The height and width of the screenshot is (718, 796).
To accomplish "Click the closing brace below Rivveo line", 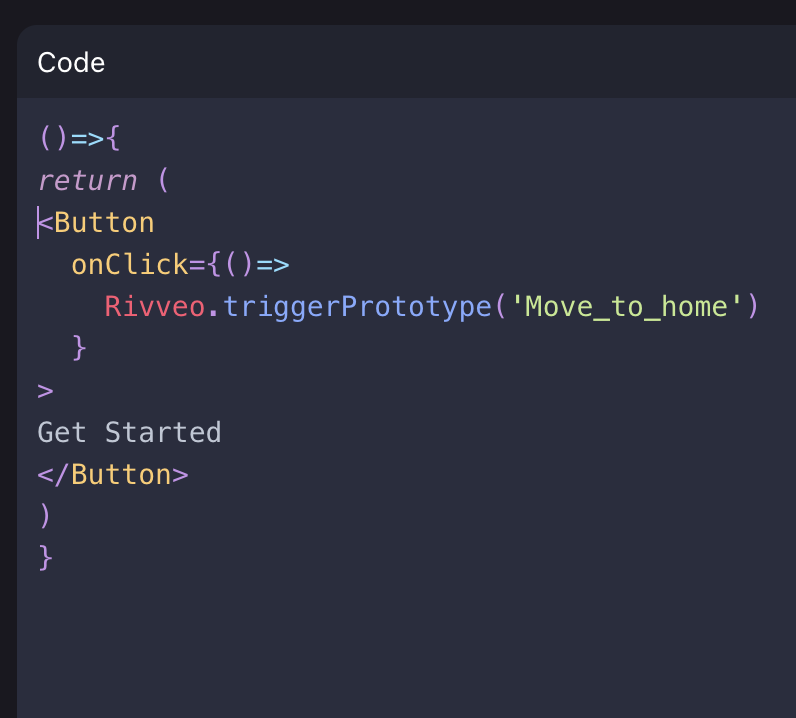I will click(x=79, y=348).
